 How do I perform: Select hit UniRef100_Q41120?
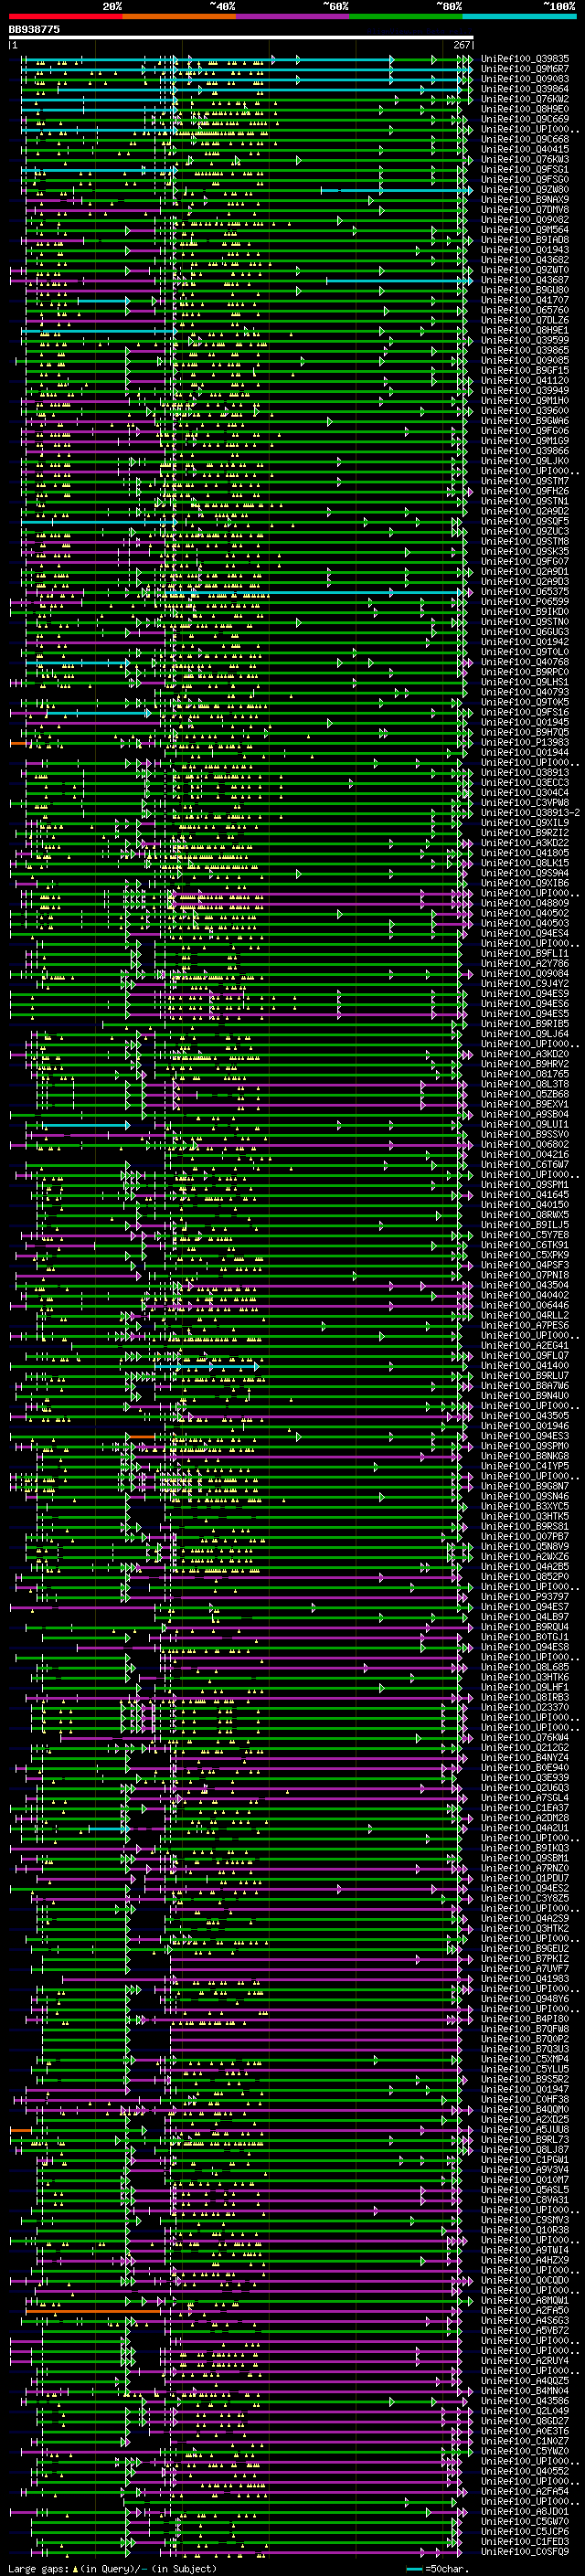tap(525, 380)
